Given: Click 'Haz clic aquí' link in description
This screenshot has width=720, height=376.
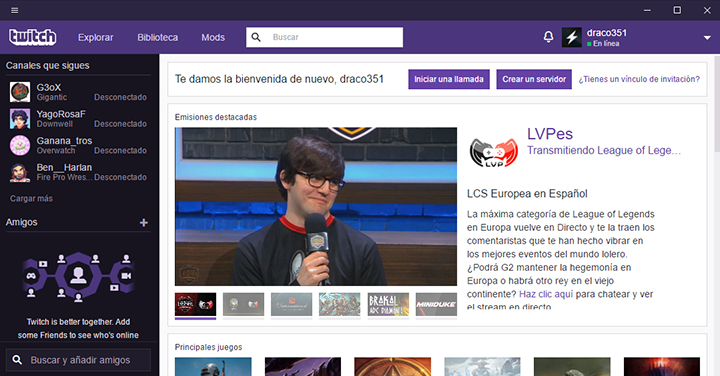Looking at the screenshot, I should pyautogui.click(x=546, y=294).
